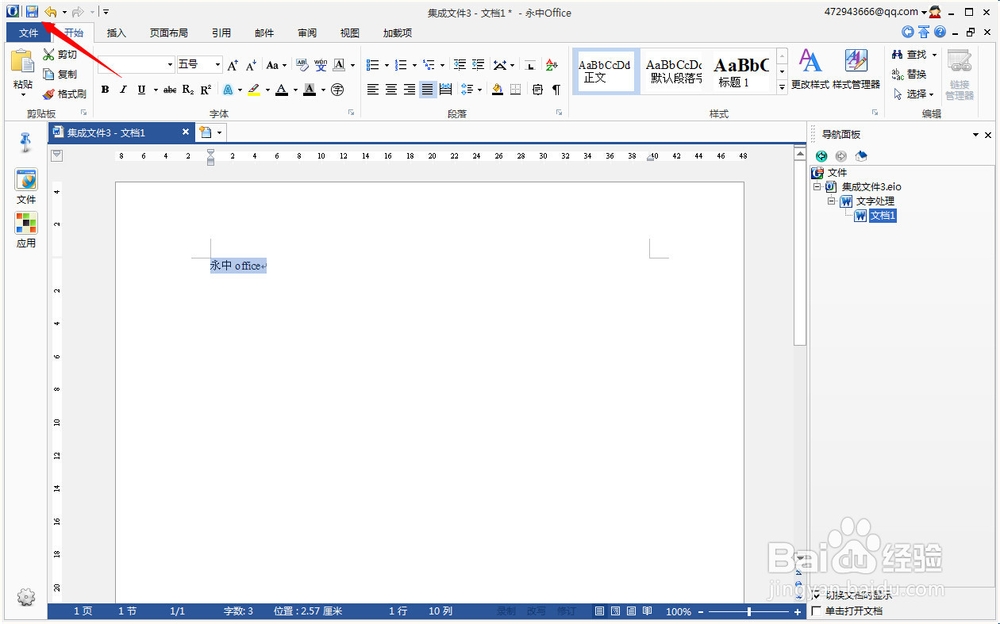Click the Strikethrough abc icon
Viewport: 1000px width, 624px height.
[x=170, y=89]
